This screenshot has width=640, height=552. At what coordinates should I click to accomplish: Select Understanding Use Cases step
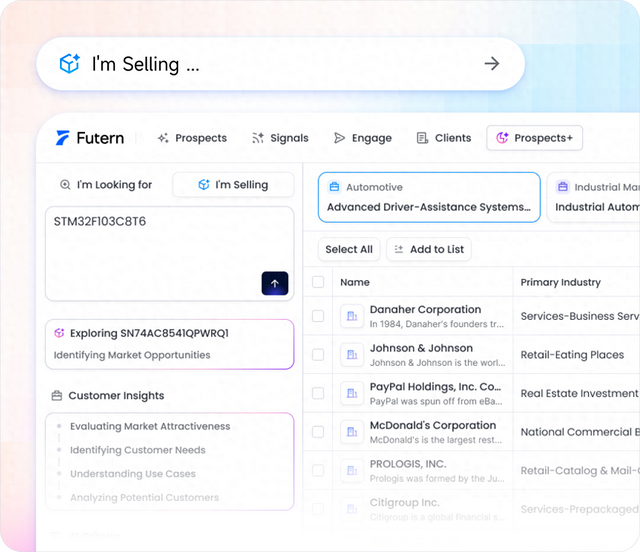point(133,474)
